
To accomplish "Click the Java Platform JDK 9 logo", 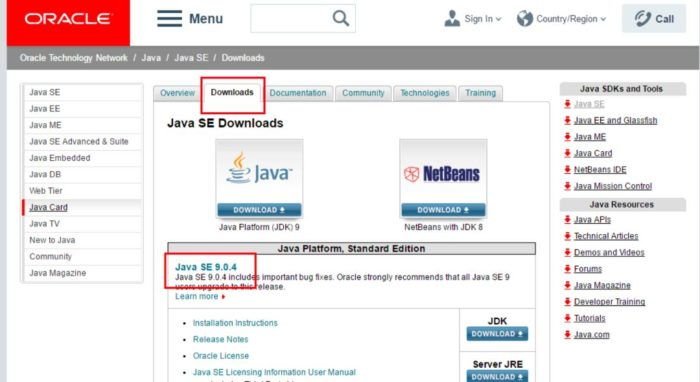I will coord(259,172).
